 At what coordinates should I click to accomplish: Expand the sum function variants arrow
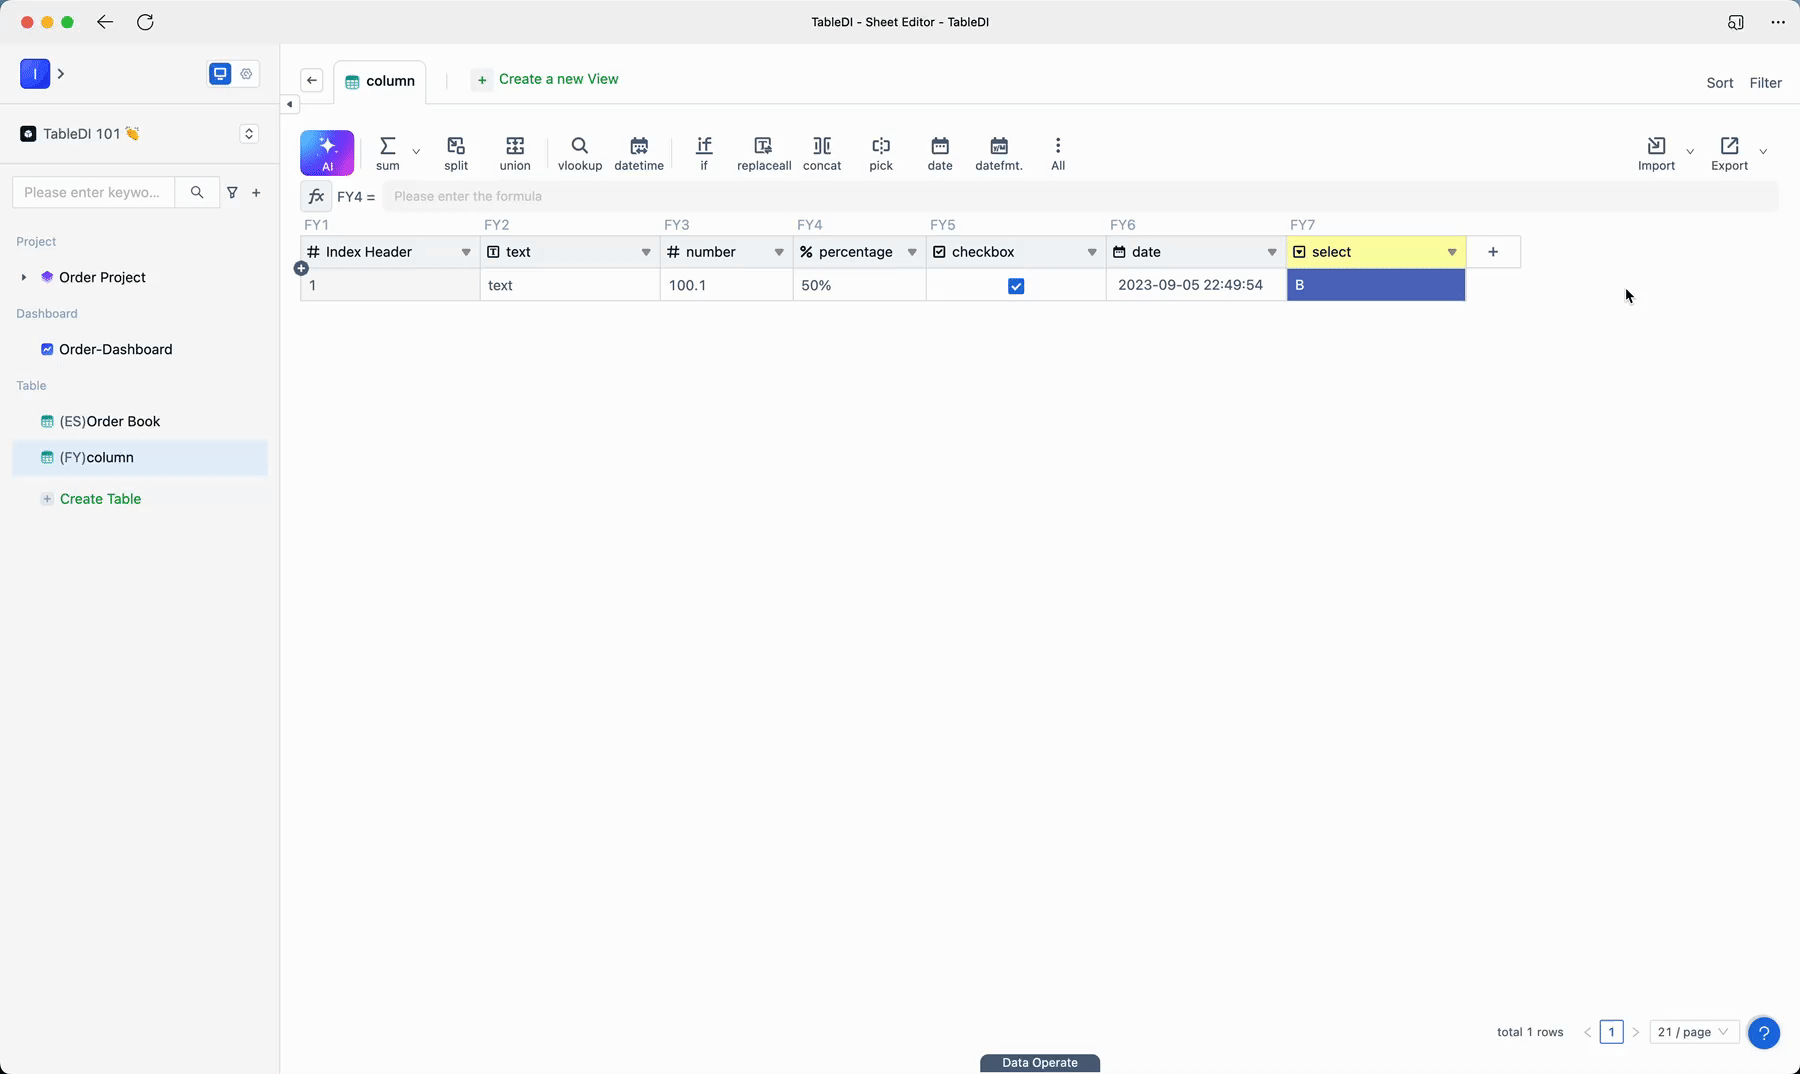(x=416, y=152)
